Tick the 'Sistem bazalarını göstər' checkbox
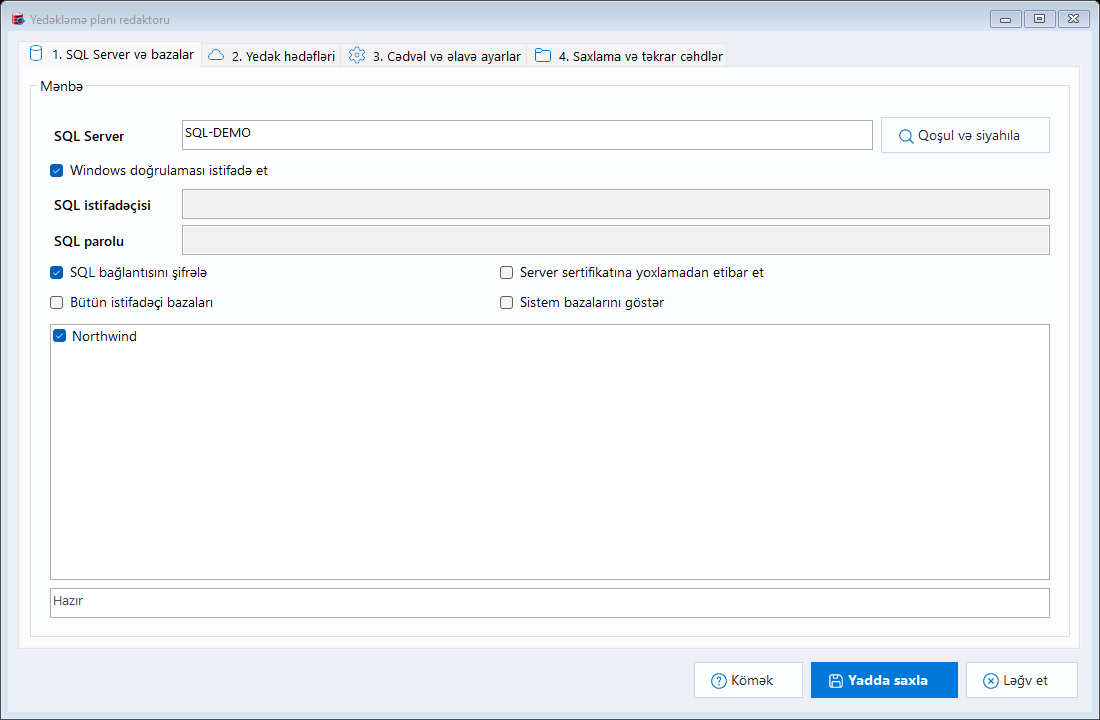This screenshot has width=1100, height=720. [507, 302]
